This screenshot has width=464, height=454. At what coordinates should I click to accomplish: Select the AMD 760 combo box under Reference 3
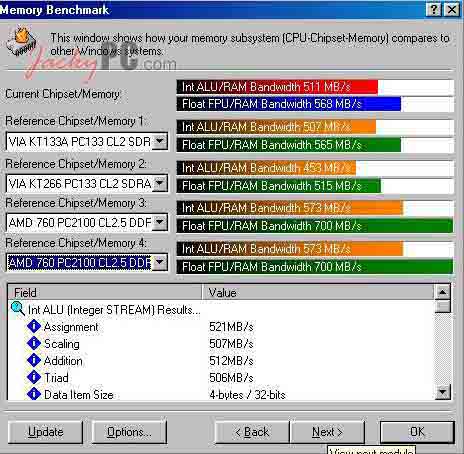[x=87, y=222]
